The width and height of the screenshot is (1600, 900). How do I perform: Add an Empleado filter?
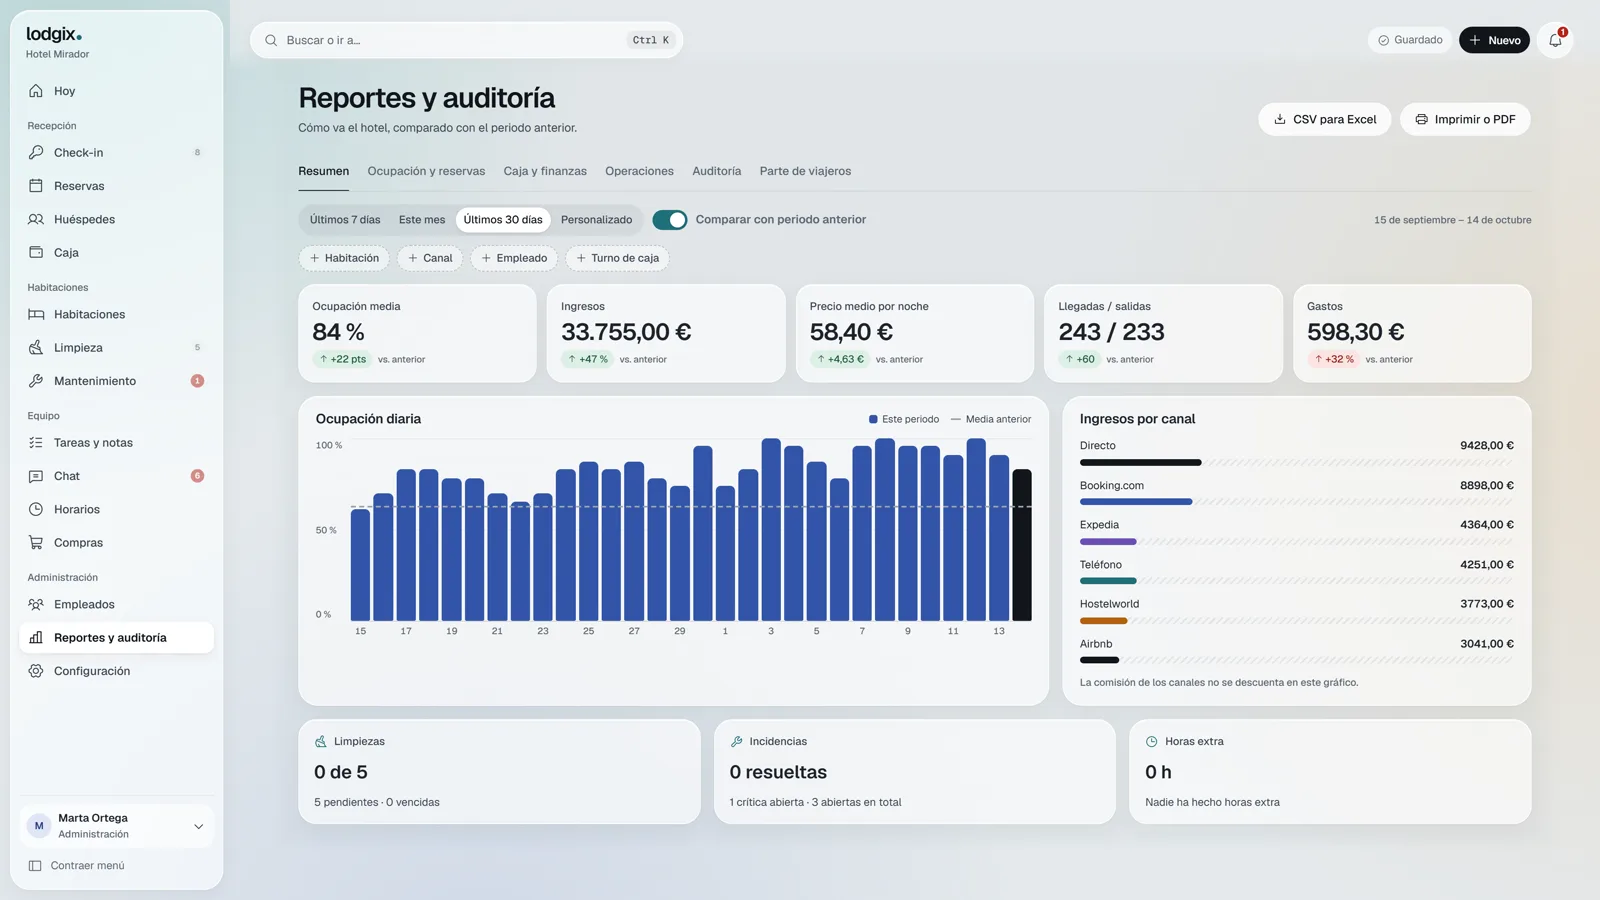click(514, 258)
